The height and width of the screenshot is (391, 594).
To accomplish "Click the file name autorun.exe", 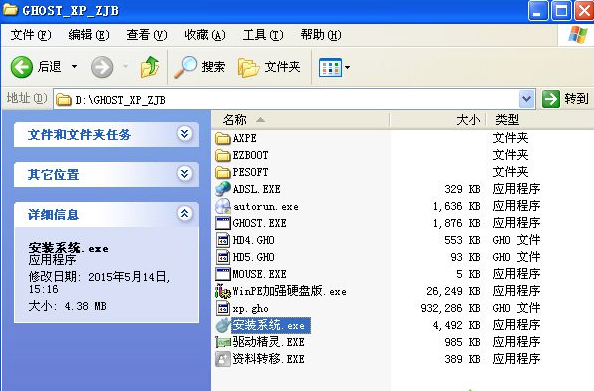I will (x=266, y=206).
